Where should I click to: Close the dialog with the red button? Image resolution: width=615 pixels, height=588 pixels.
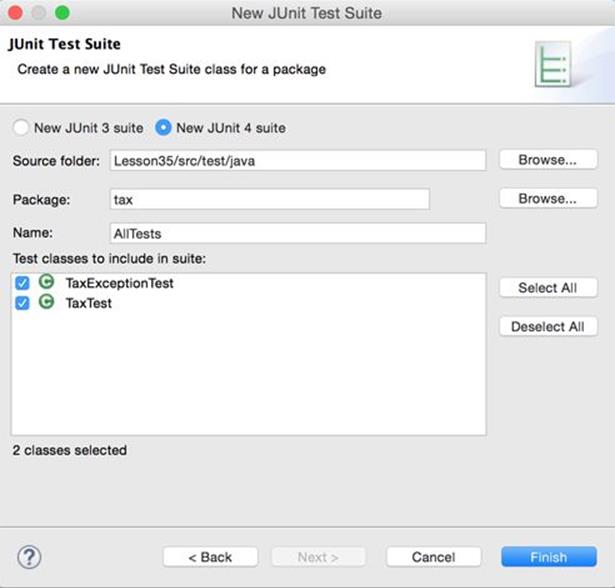tap(15, 13)
